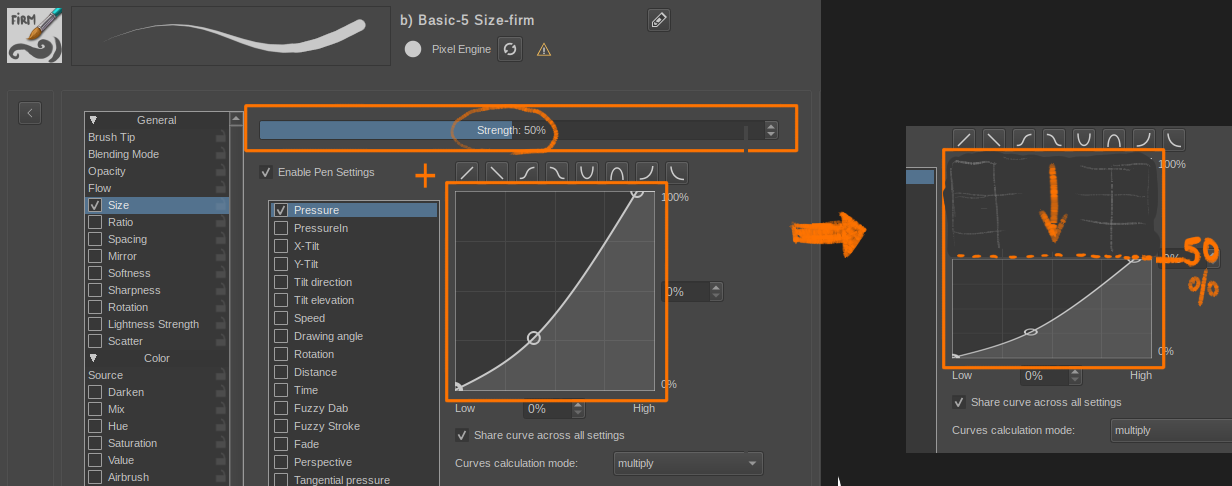Viewport: 1232px width, 486px height.
Task: Apply the U-shape preset in the right example panel
Action: (x=1084, y=138)
